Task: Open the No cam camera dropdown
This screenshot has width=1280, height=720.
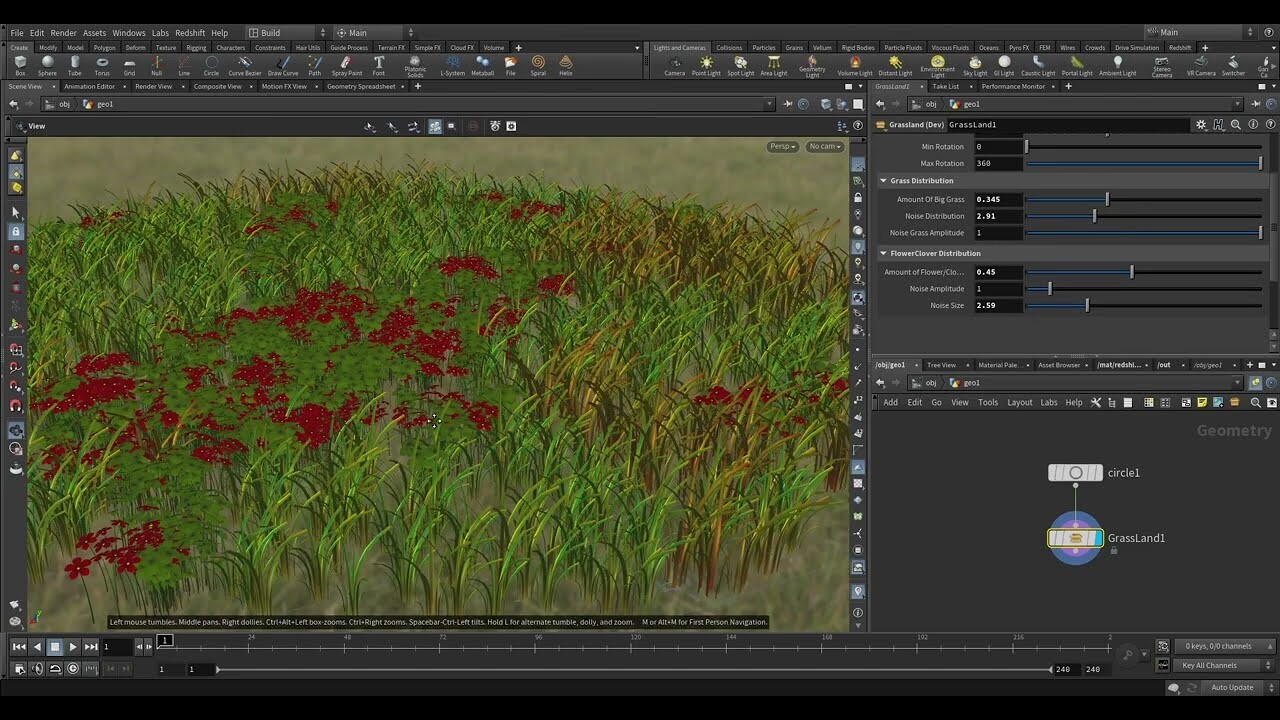Action: tap(823, 146)
